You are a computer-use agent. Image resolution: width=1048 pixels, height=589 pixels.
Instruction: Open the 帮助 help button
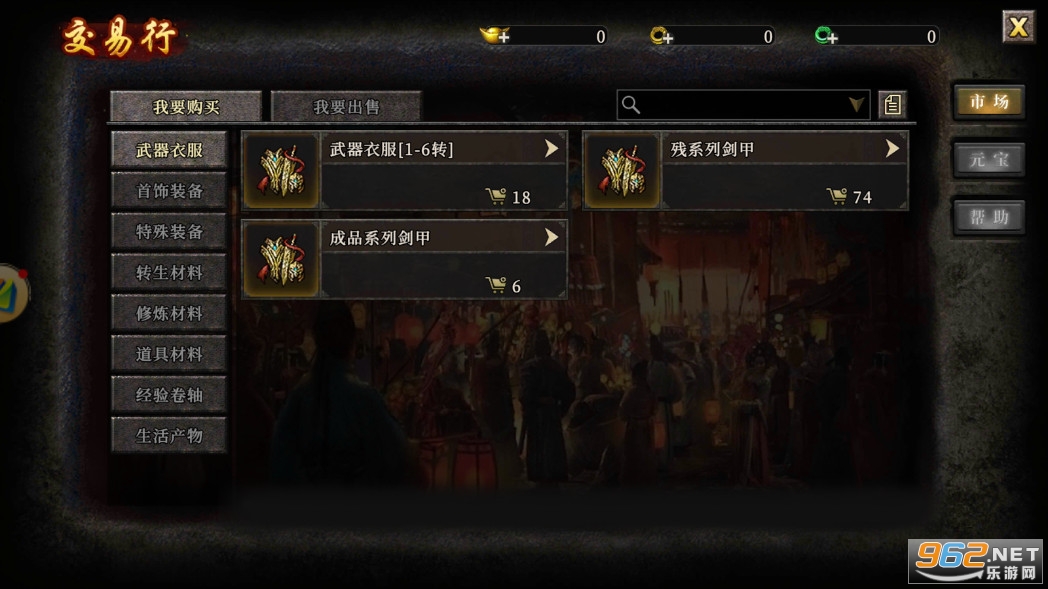(x=989, y=217)
